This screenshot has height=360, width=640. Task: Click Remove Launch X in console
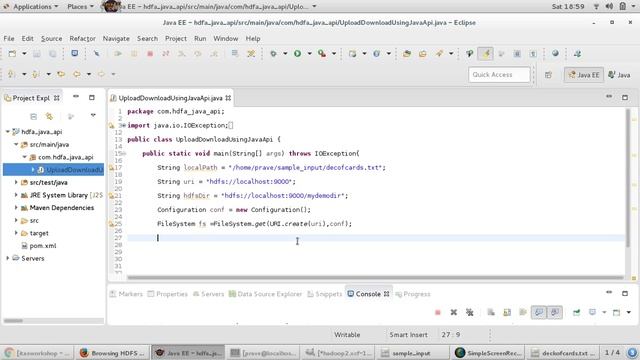coord(453,312)
